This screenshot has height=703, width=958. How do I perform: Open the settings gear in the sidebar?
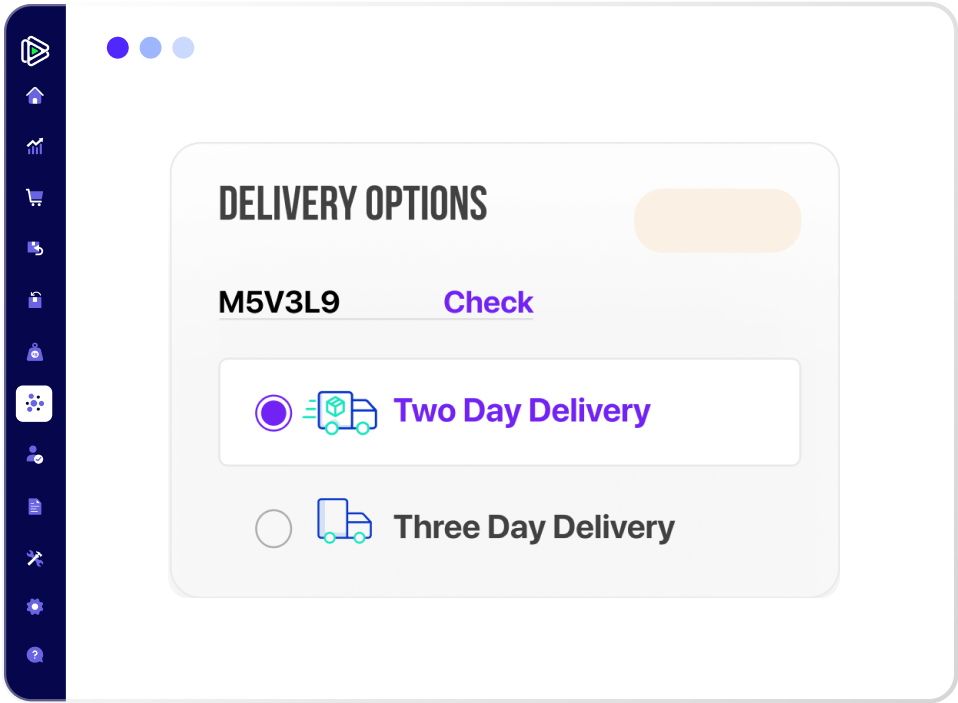pos(35,607)
